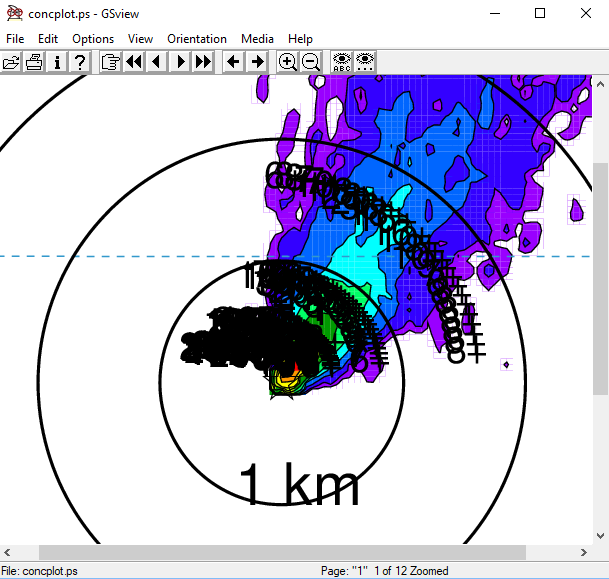Skip back multiple pages with double-left arrow
Viewport: 609px width, 579px height.
[x=134, y=62]
